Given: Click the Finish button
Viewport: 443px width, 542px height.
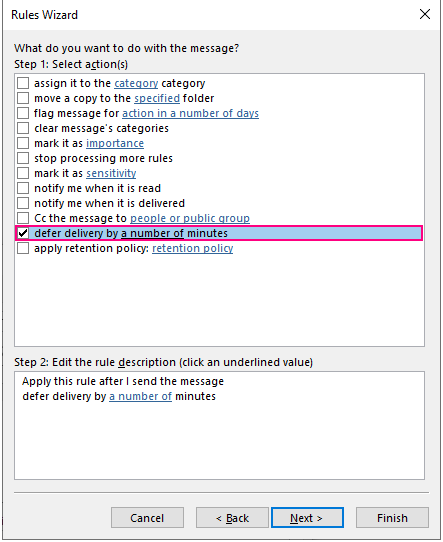Looking at the screenshot, I should click(392, 517).
